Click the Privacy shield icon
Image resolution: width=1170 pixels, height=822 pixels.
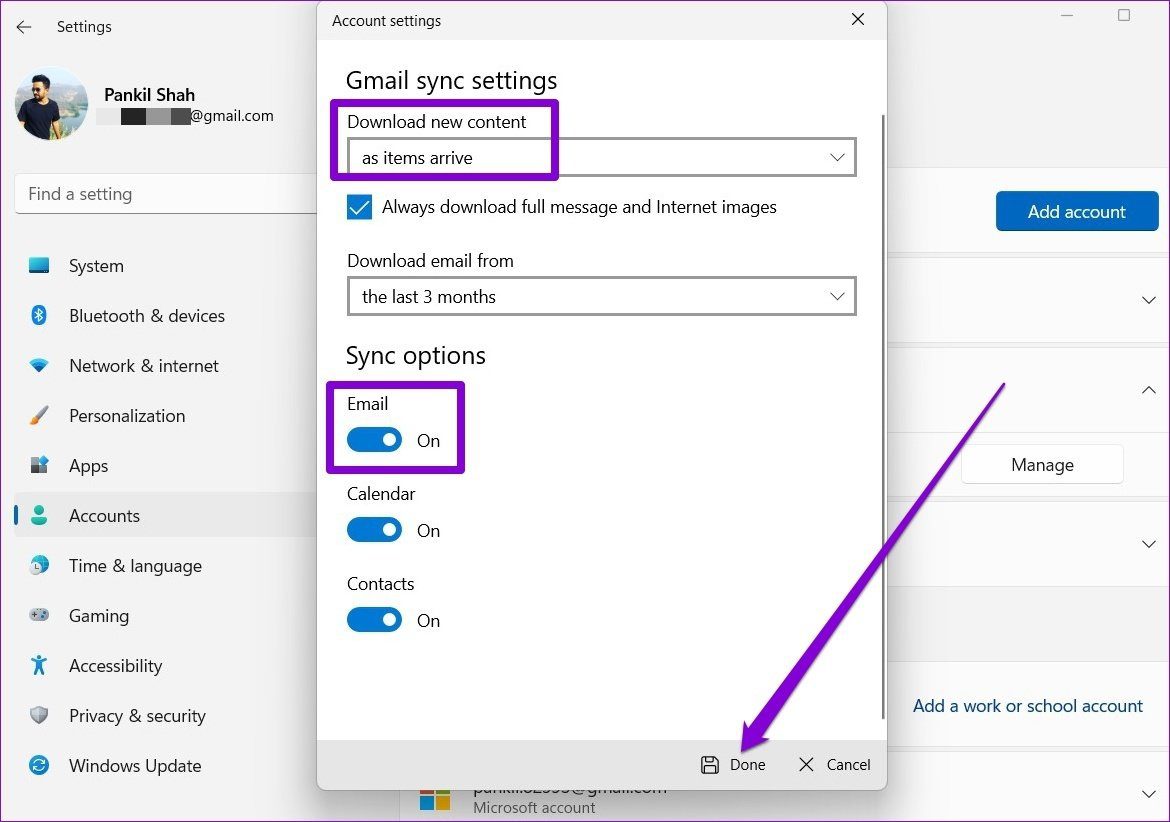[39, 715]
